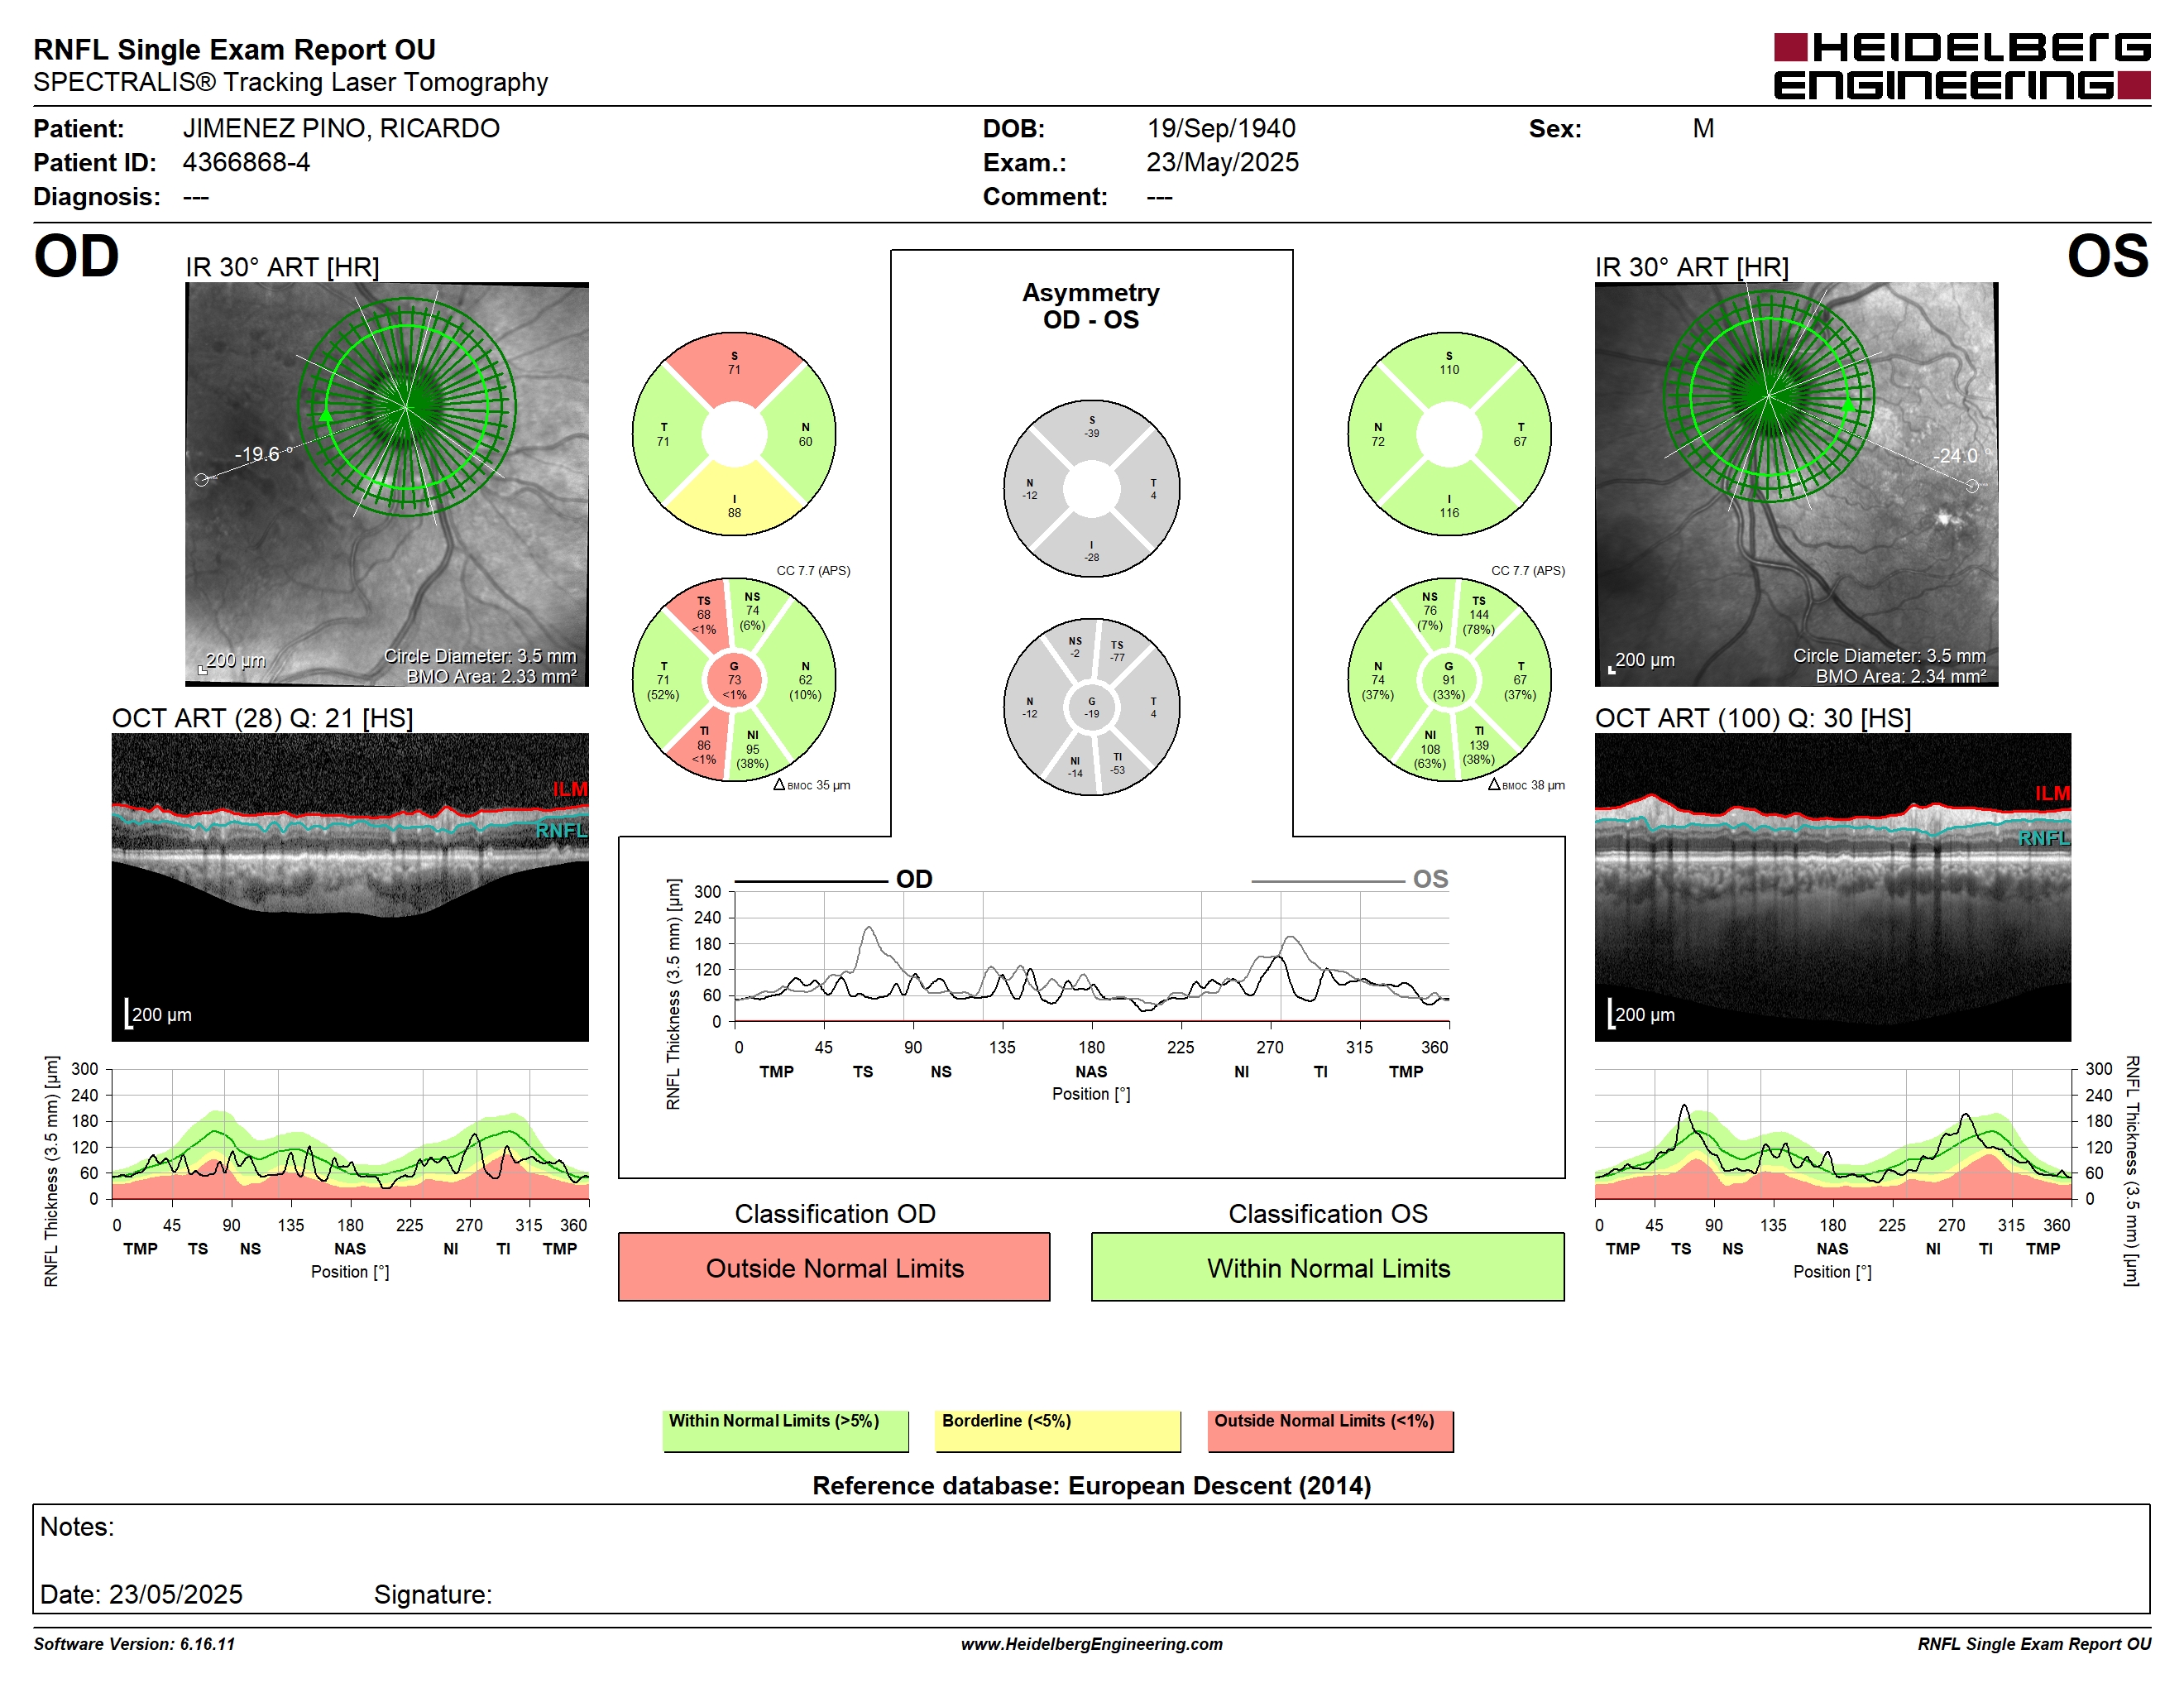Screen dimensions: 2184x1688
Task: Click the OD nasal sector N 60
Action: tap(805, 434)
